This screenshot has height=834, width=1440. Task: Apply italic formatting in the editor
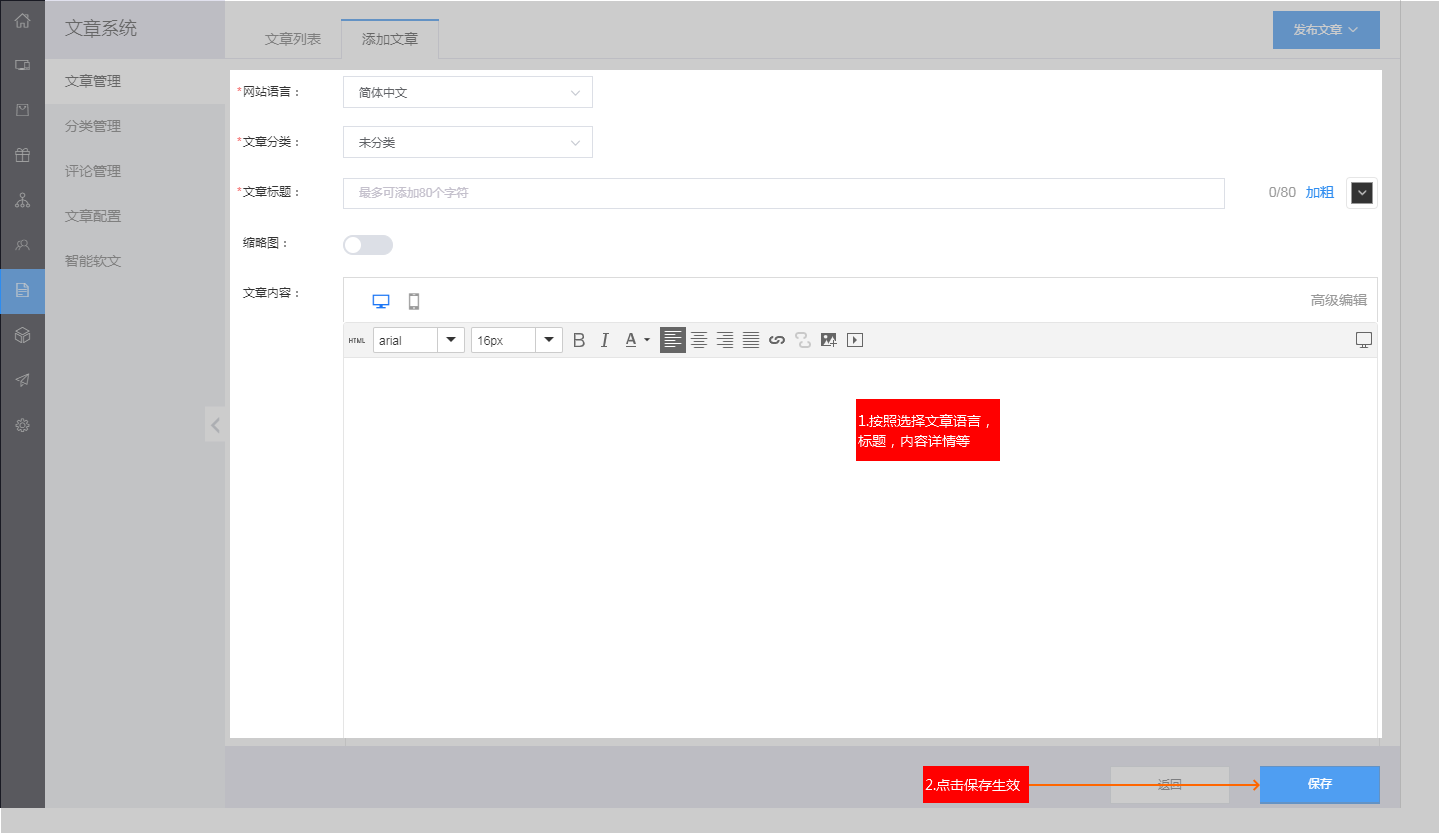tap(604, 340)
